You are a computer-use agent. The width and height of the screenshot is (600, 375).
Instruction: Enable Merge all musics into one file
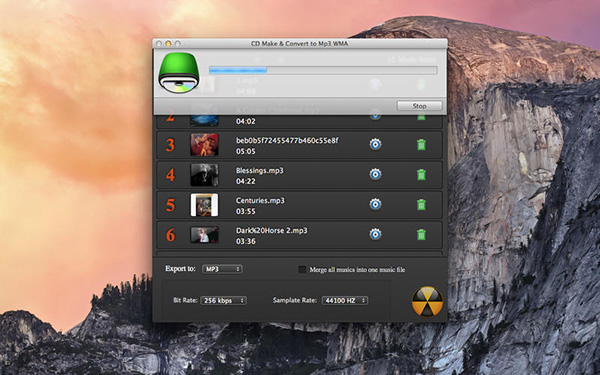302,269
